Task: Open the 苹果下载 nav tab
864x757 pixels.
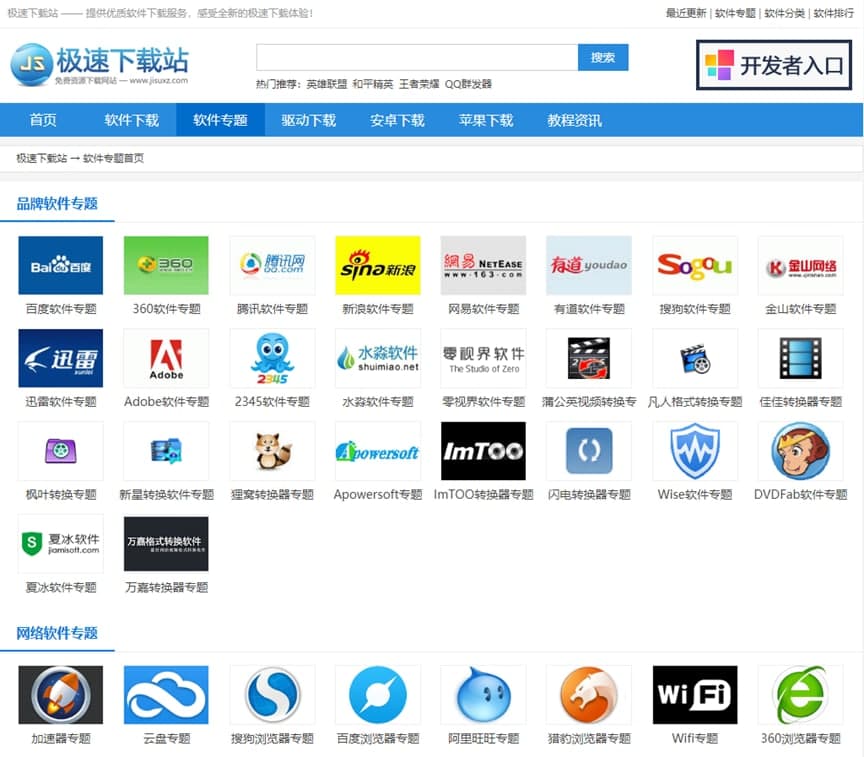Action: point(486,120)
